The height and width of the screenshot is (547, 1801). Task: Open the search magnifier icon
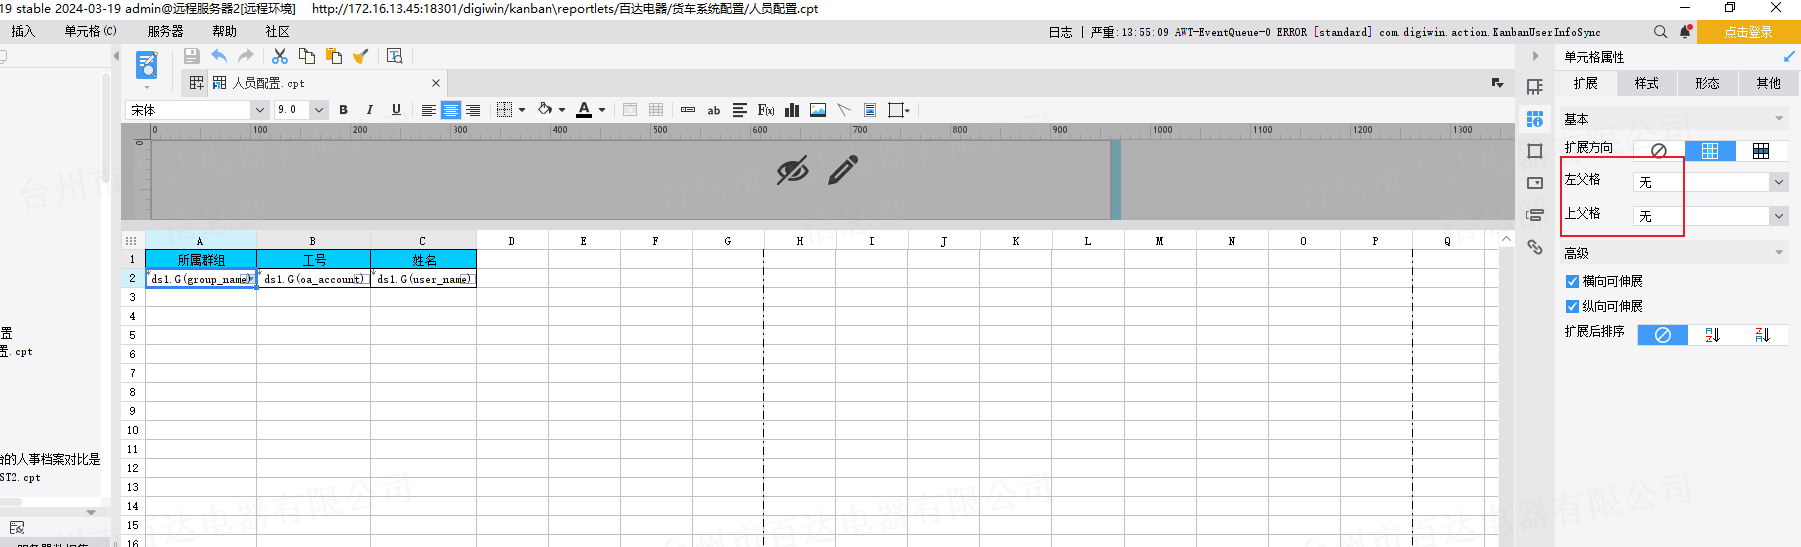pyautogui.click(x=1660, y=32)
